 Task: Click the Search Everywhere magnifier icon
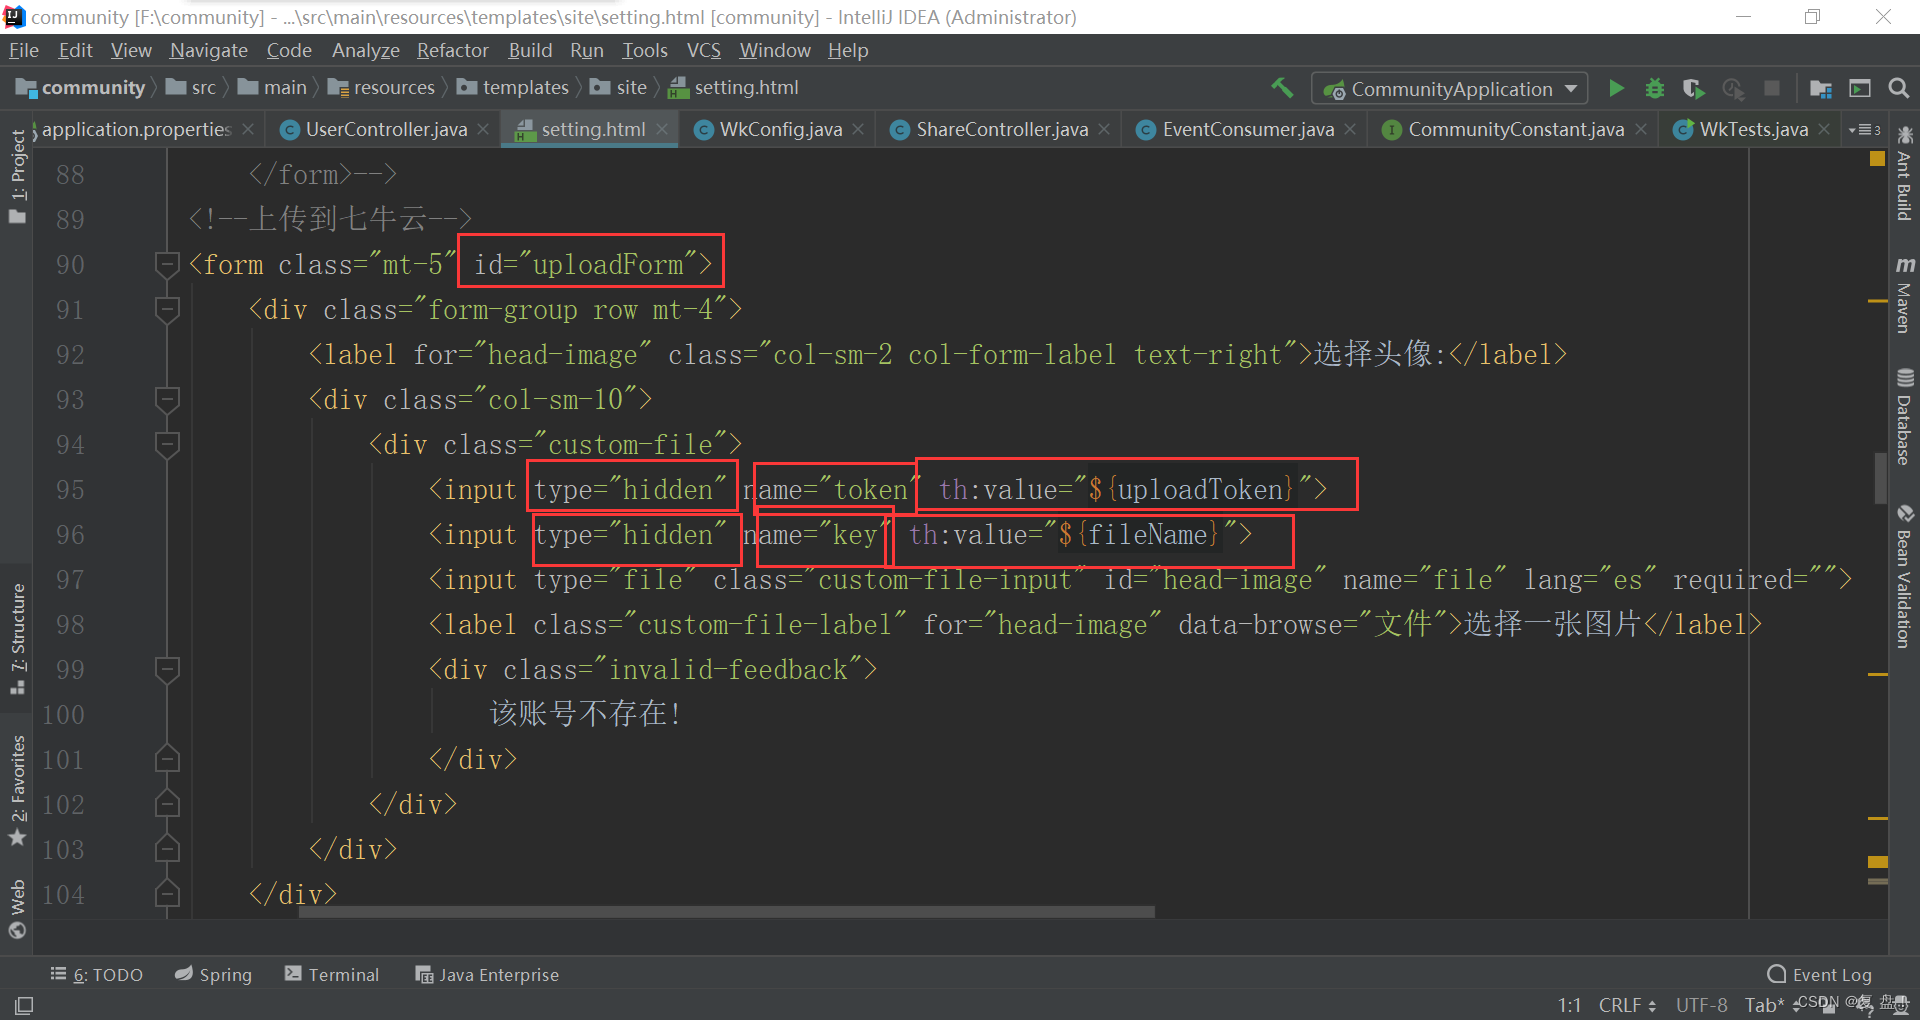(1898, 88)
